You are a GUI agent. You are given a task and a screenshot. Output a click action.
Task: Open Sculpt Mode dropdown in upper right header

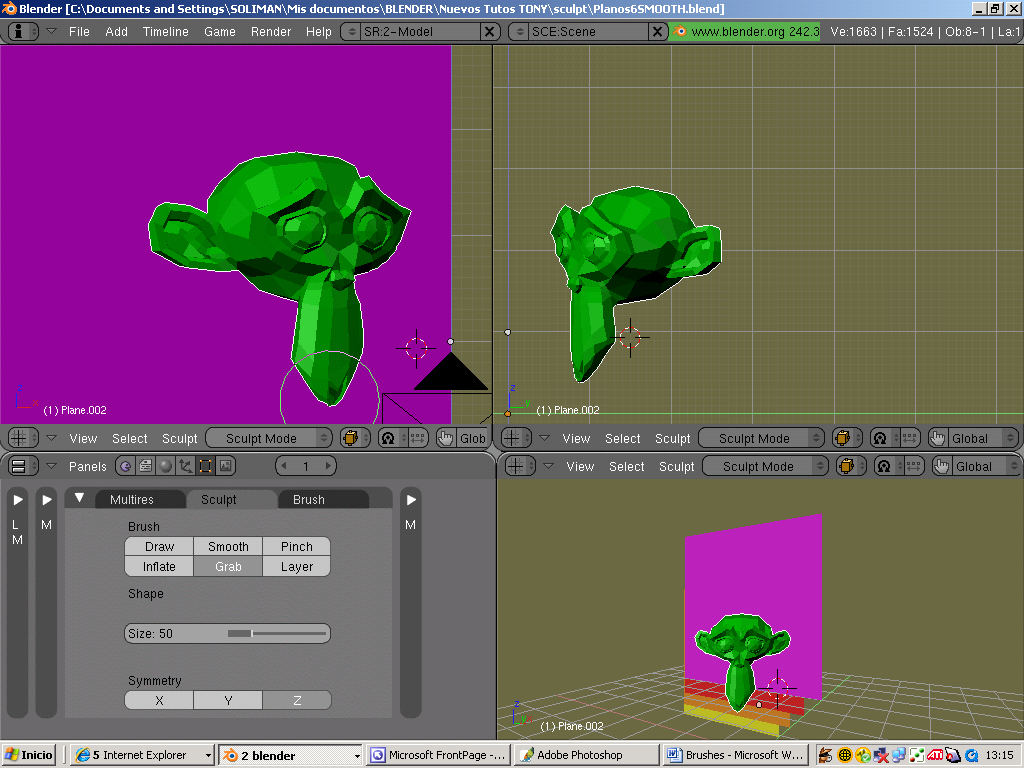(x=761, y=438)
